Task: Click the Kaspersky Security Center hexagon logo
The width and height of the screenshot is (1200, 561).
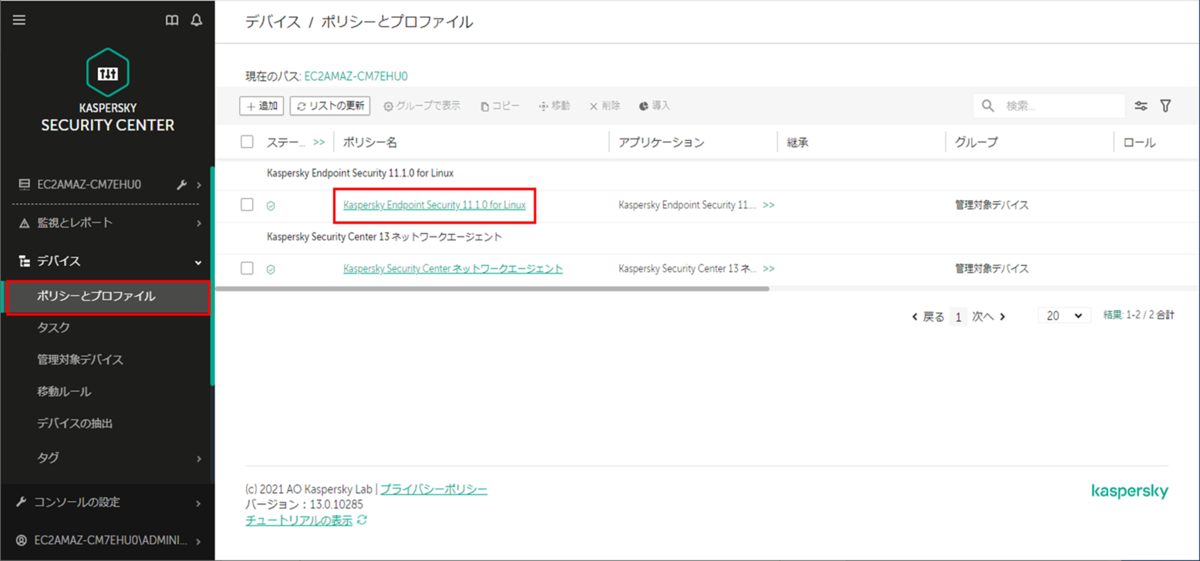Action: [x=107, y=74]
